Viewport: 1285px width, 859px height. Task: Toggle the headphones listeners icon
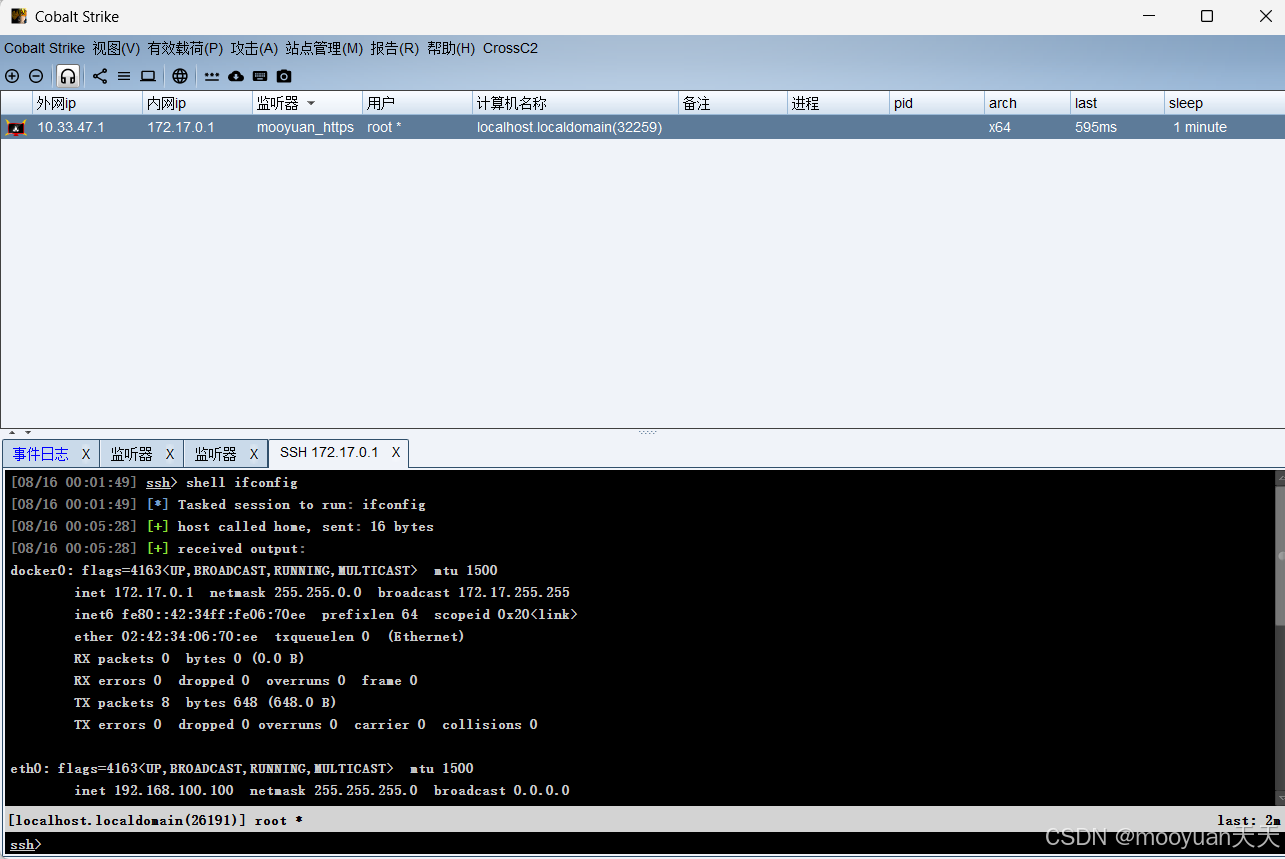(68, 76)
